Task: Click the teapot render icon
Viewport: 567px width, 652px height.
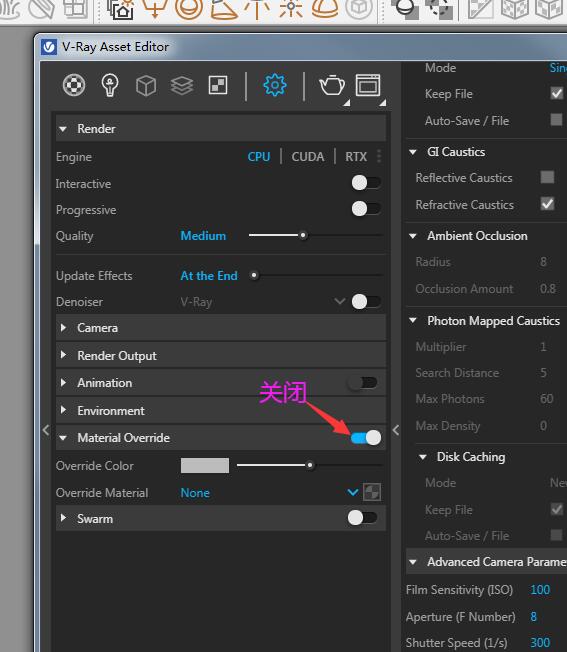Action: tap(332, 85)
